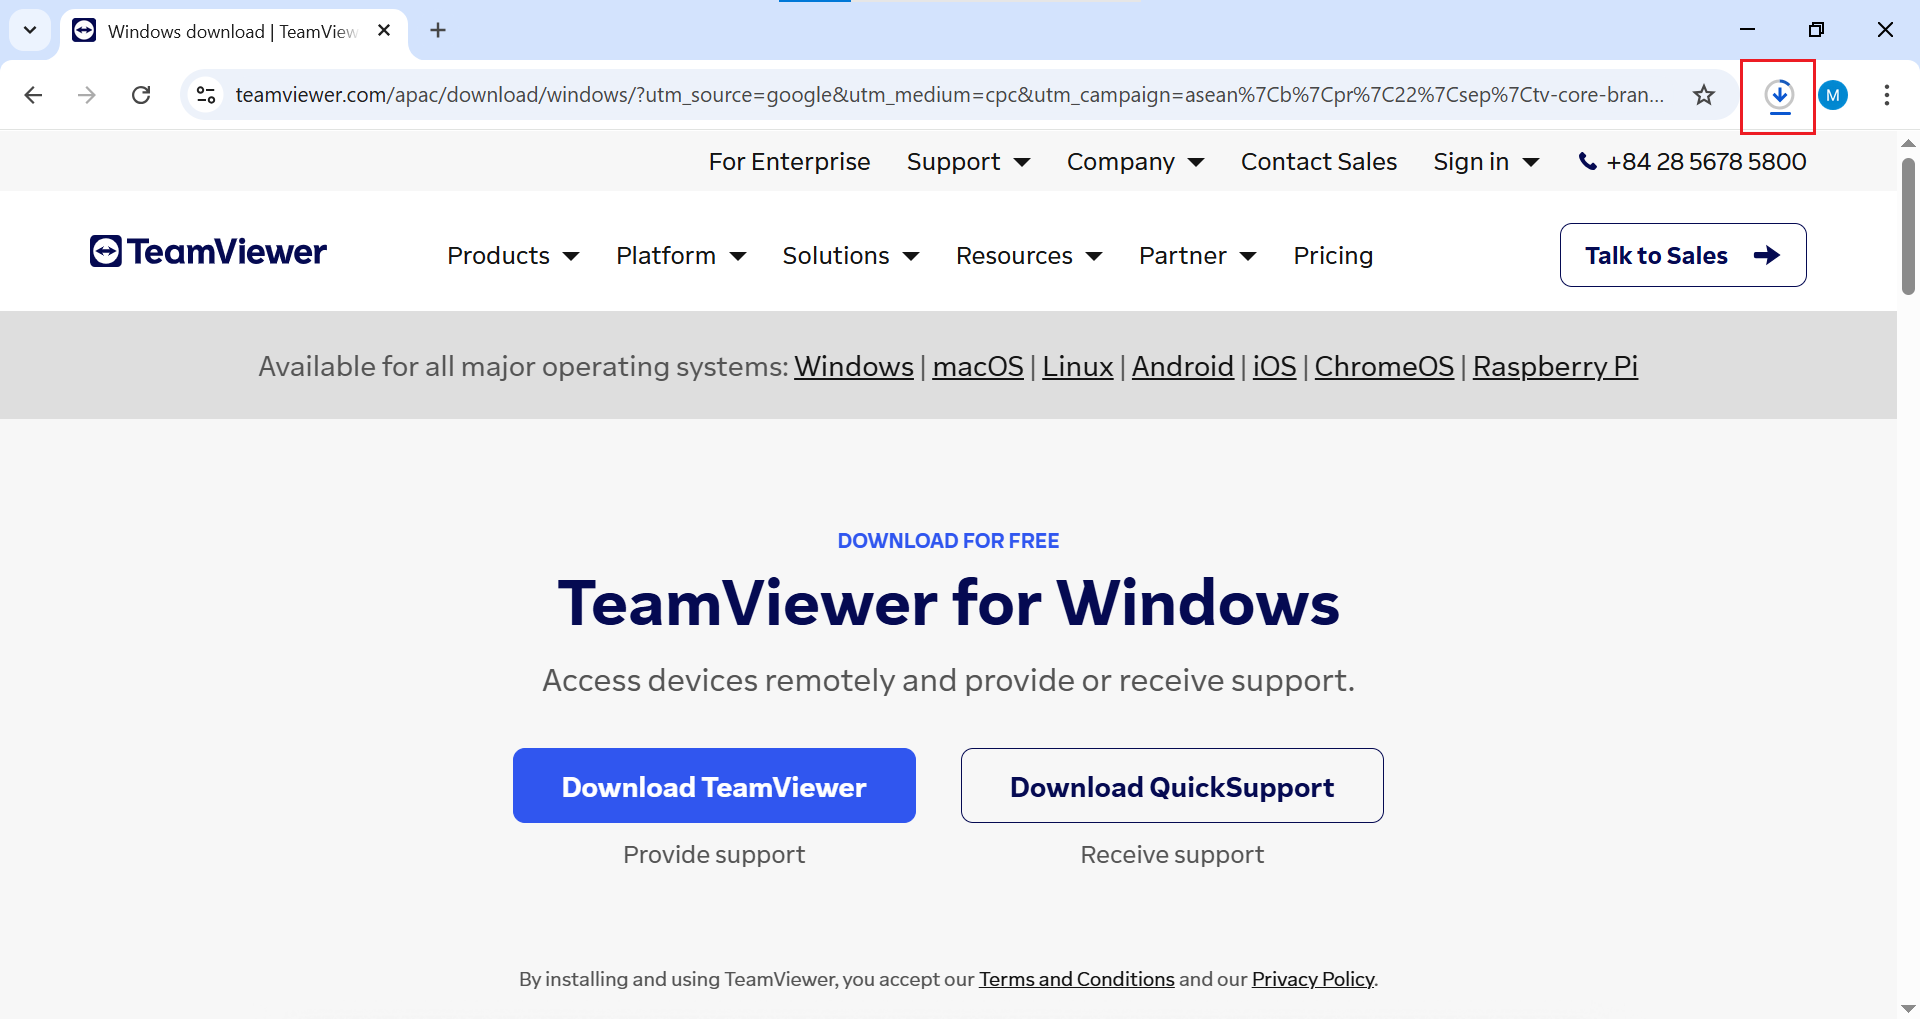Click the browser reload icon
Viewport: 1920px width, 1019px height.
click(141, 95)
